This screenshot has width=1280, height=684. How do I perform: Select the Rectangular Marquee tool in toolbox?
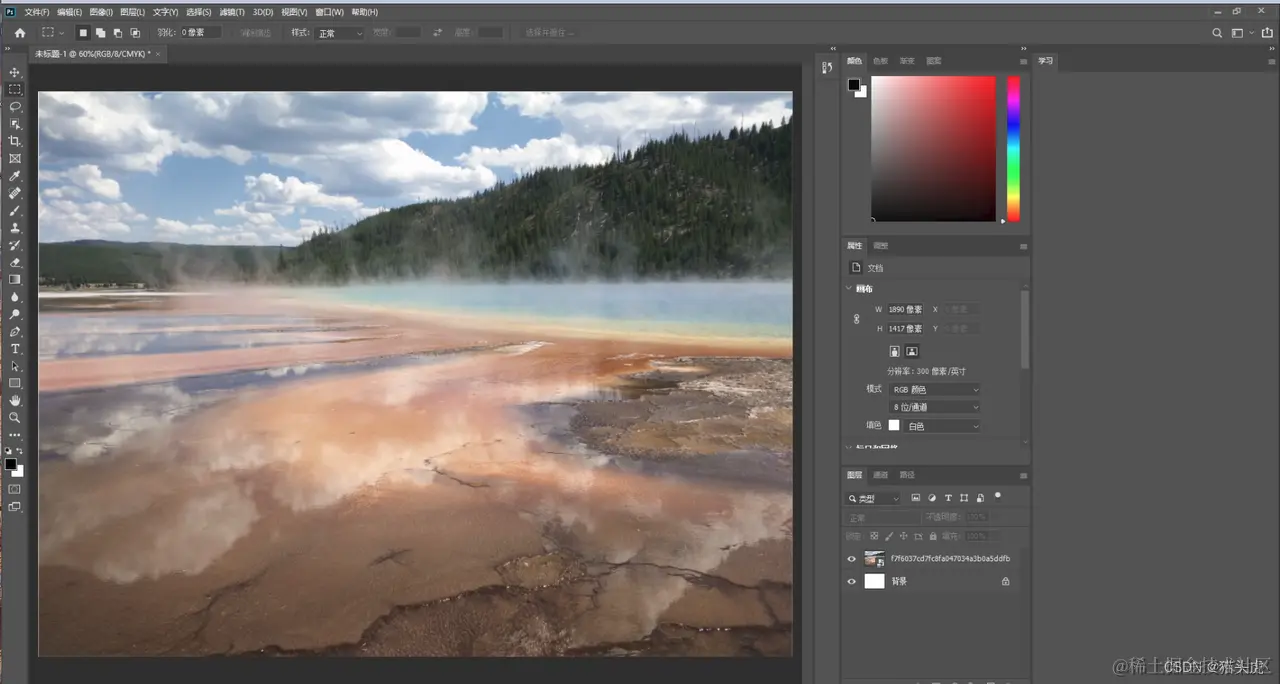(15, 89)
